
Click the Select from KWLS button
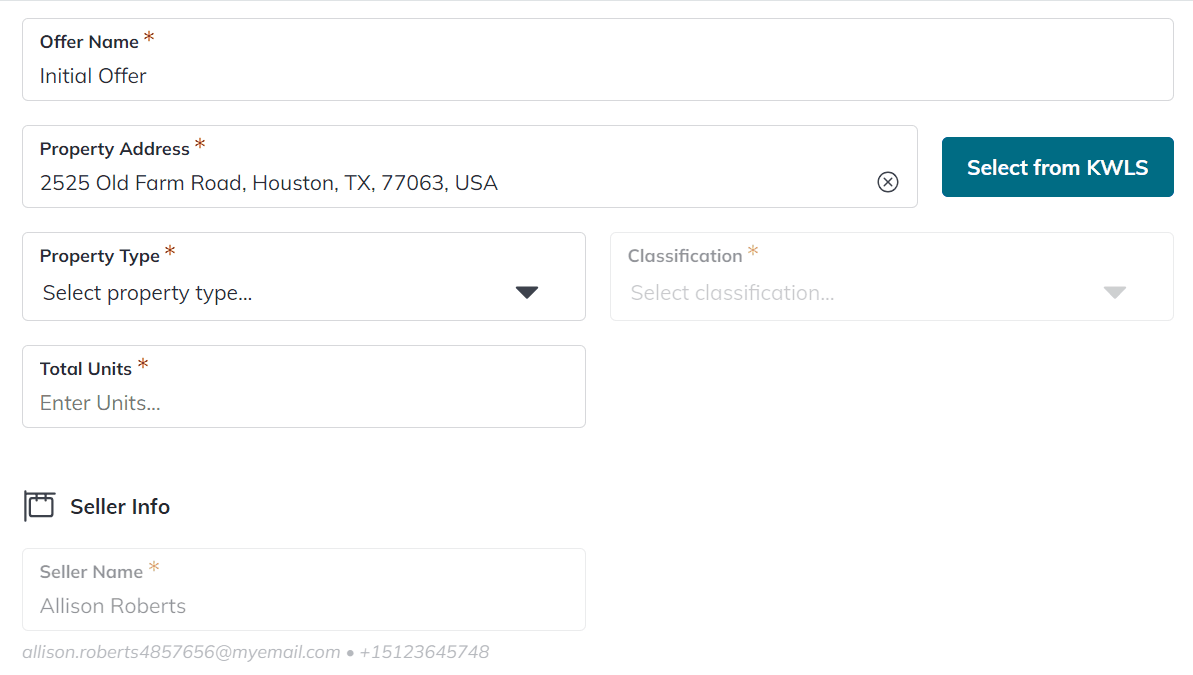1057,167
